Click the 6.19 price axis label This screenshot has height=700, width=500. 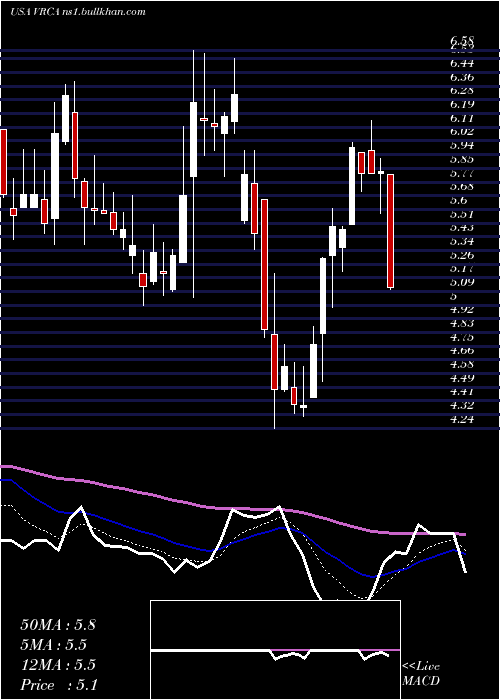click(x=462, y=104)
